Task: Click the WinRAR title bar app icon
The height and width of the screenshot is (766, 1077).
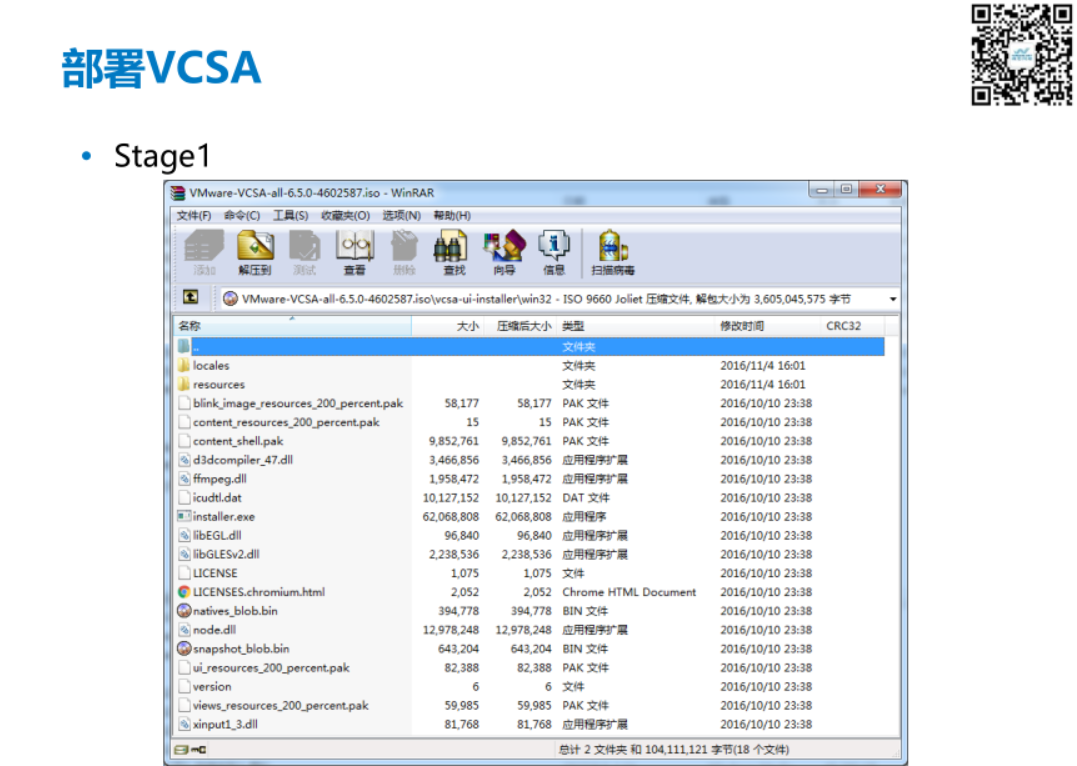Action: pyautogui.click(x=178, y=193)
